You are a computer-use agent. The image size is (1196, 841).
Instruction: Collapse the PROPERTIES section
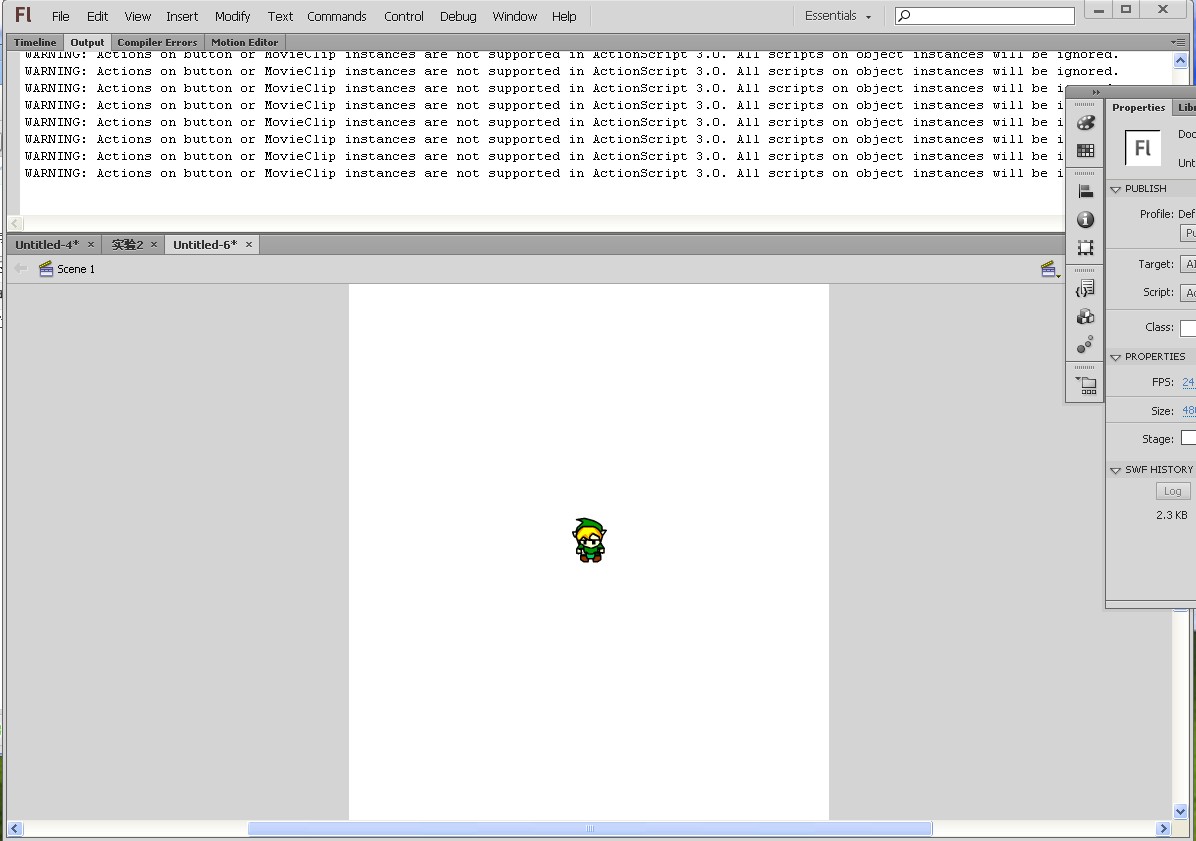click(1115, 357)
